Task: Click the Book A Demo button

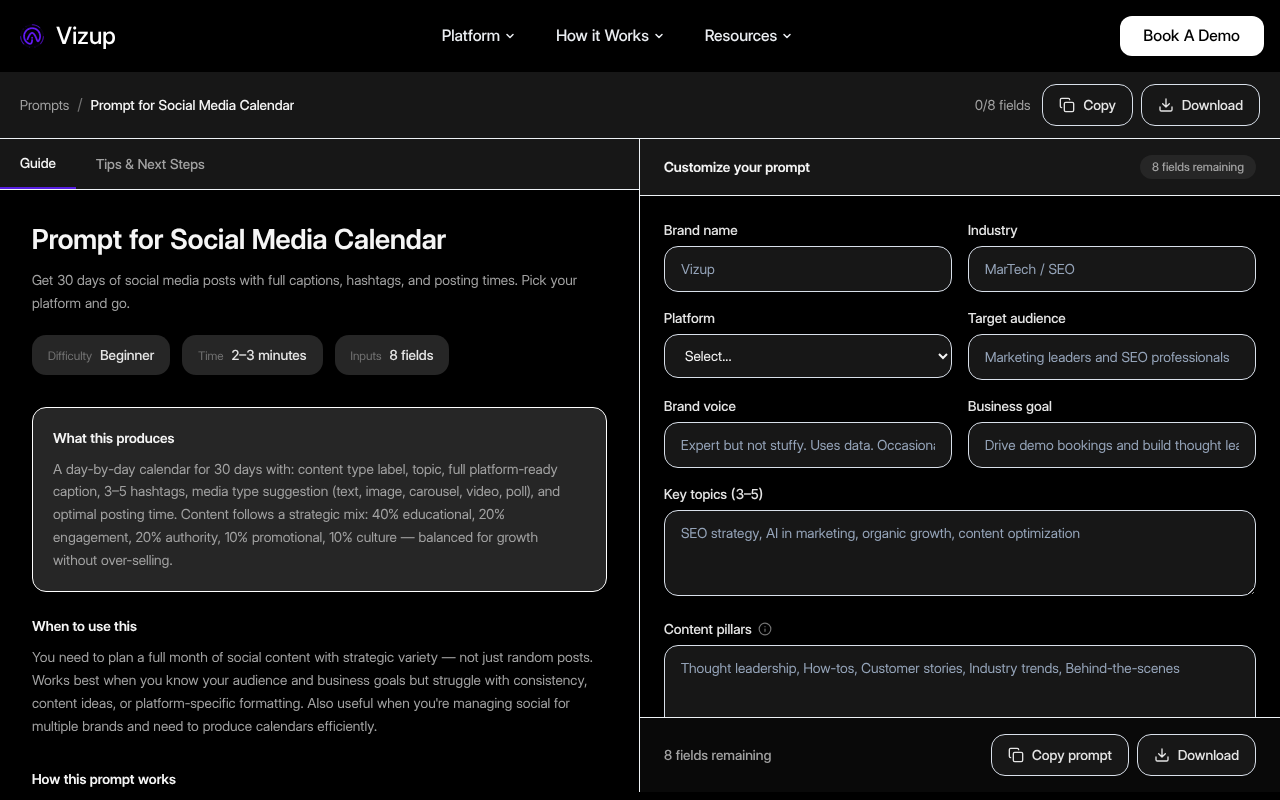Action: [x=1191, y=35]
